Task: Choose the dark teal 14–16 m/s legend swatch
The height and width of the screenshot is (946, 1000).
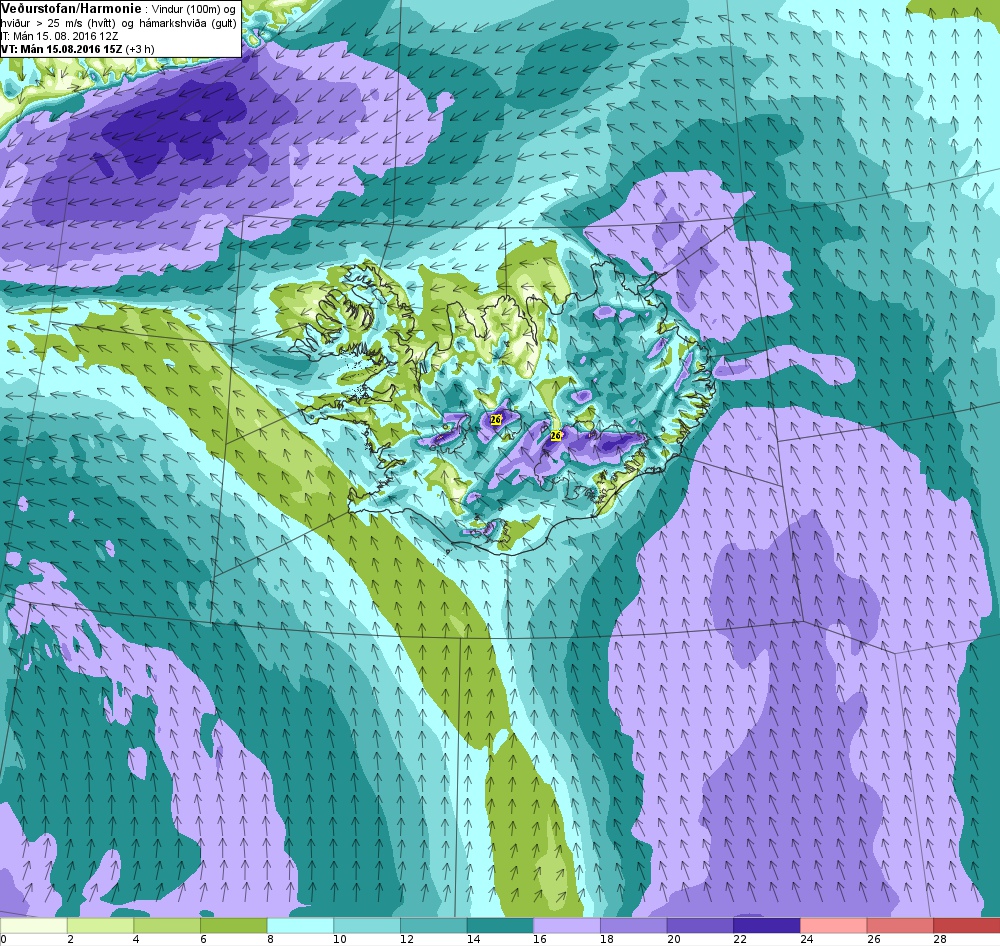Action: [500, 925]
